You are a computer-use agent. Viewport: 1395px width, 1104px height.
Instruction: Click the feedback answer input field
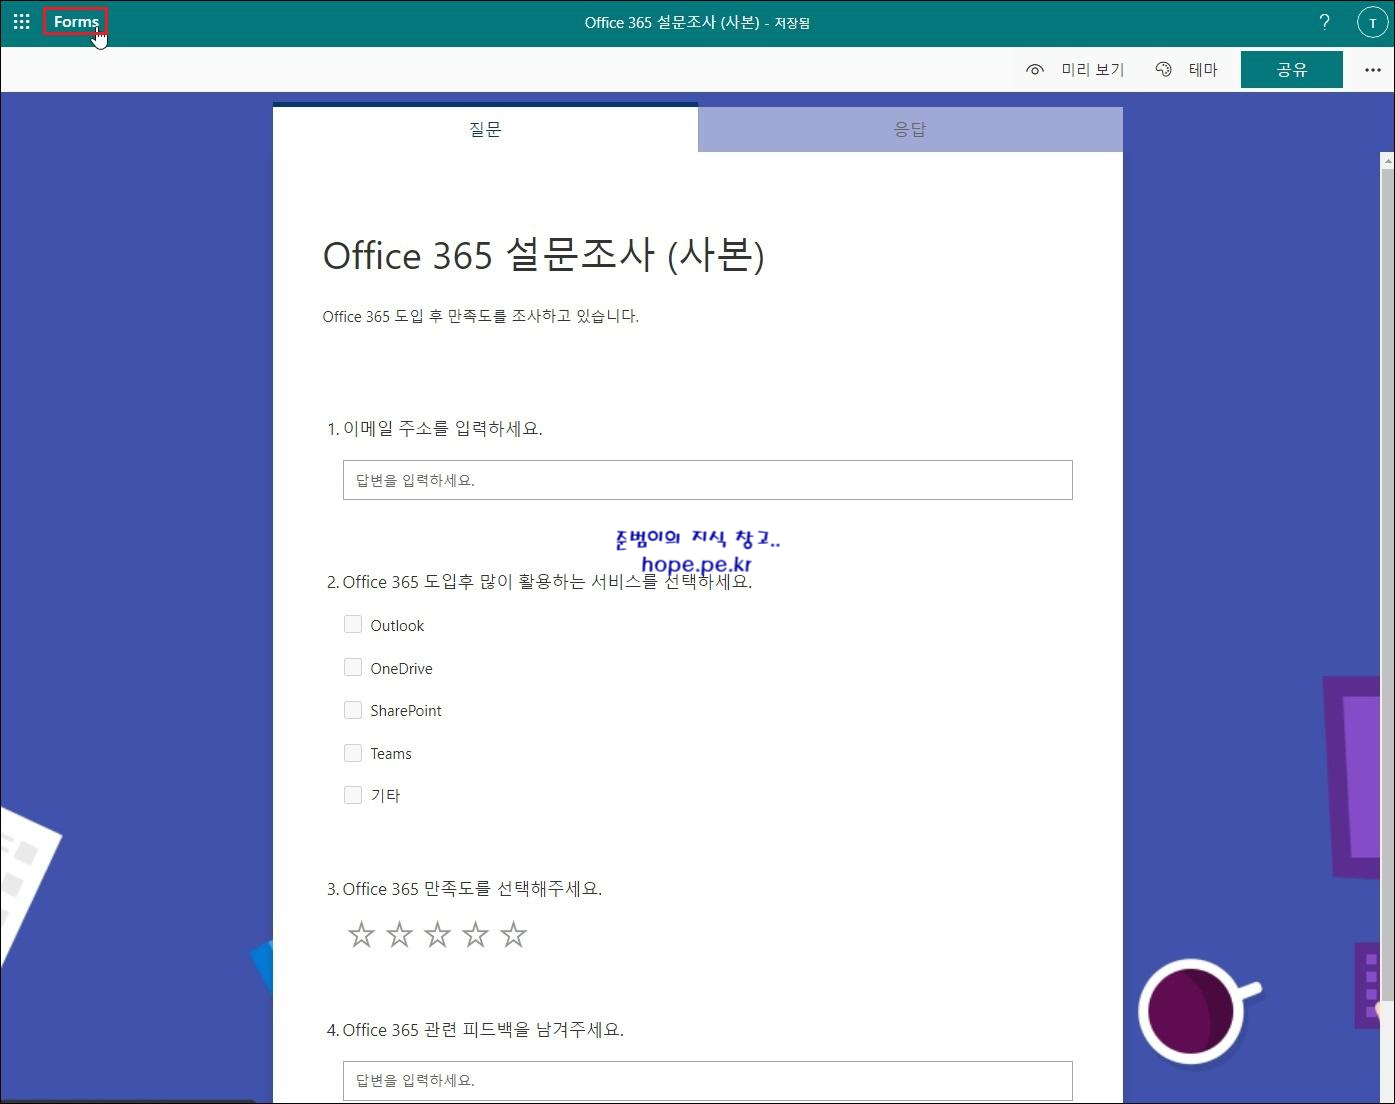tap(707, 1081)
